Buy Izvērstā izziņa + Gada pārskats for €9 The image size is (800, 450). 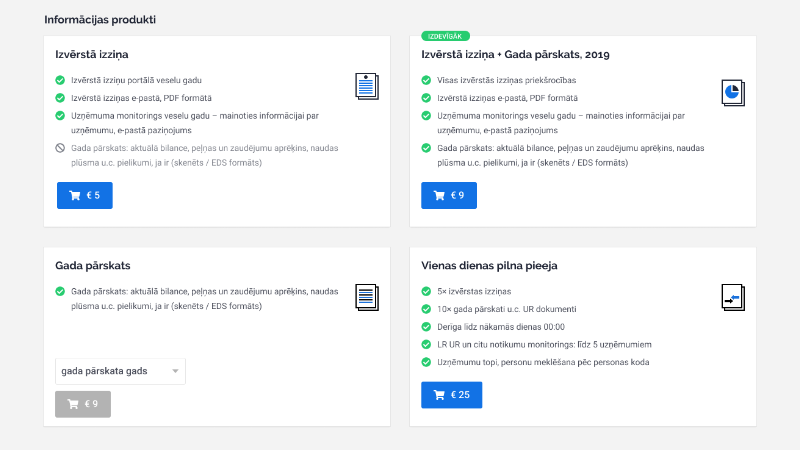pos(449,195)
